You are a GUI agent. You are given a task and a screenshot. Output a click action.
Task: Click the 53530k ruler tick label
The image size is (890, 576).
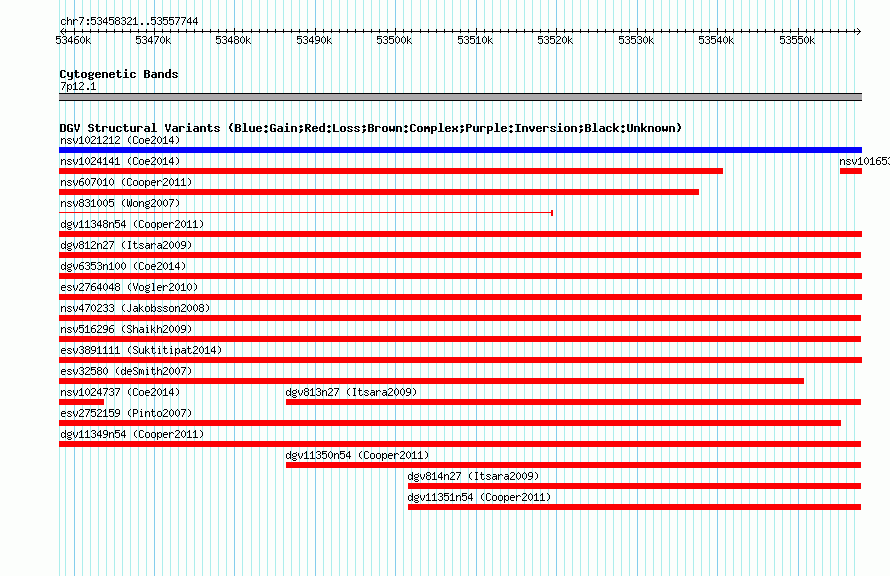pyautogui.click(x=636, y=40)
